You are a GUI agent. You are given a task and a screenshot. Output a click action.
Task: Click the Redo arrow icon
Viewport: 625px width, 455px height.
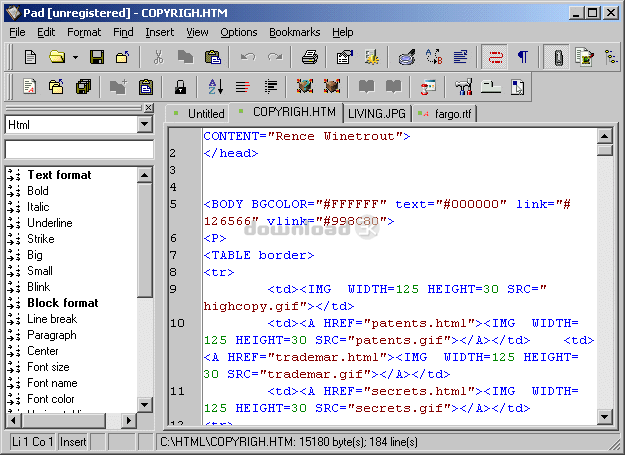coord(275,57)
